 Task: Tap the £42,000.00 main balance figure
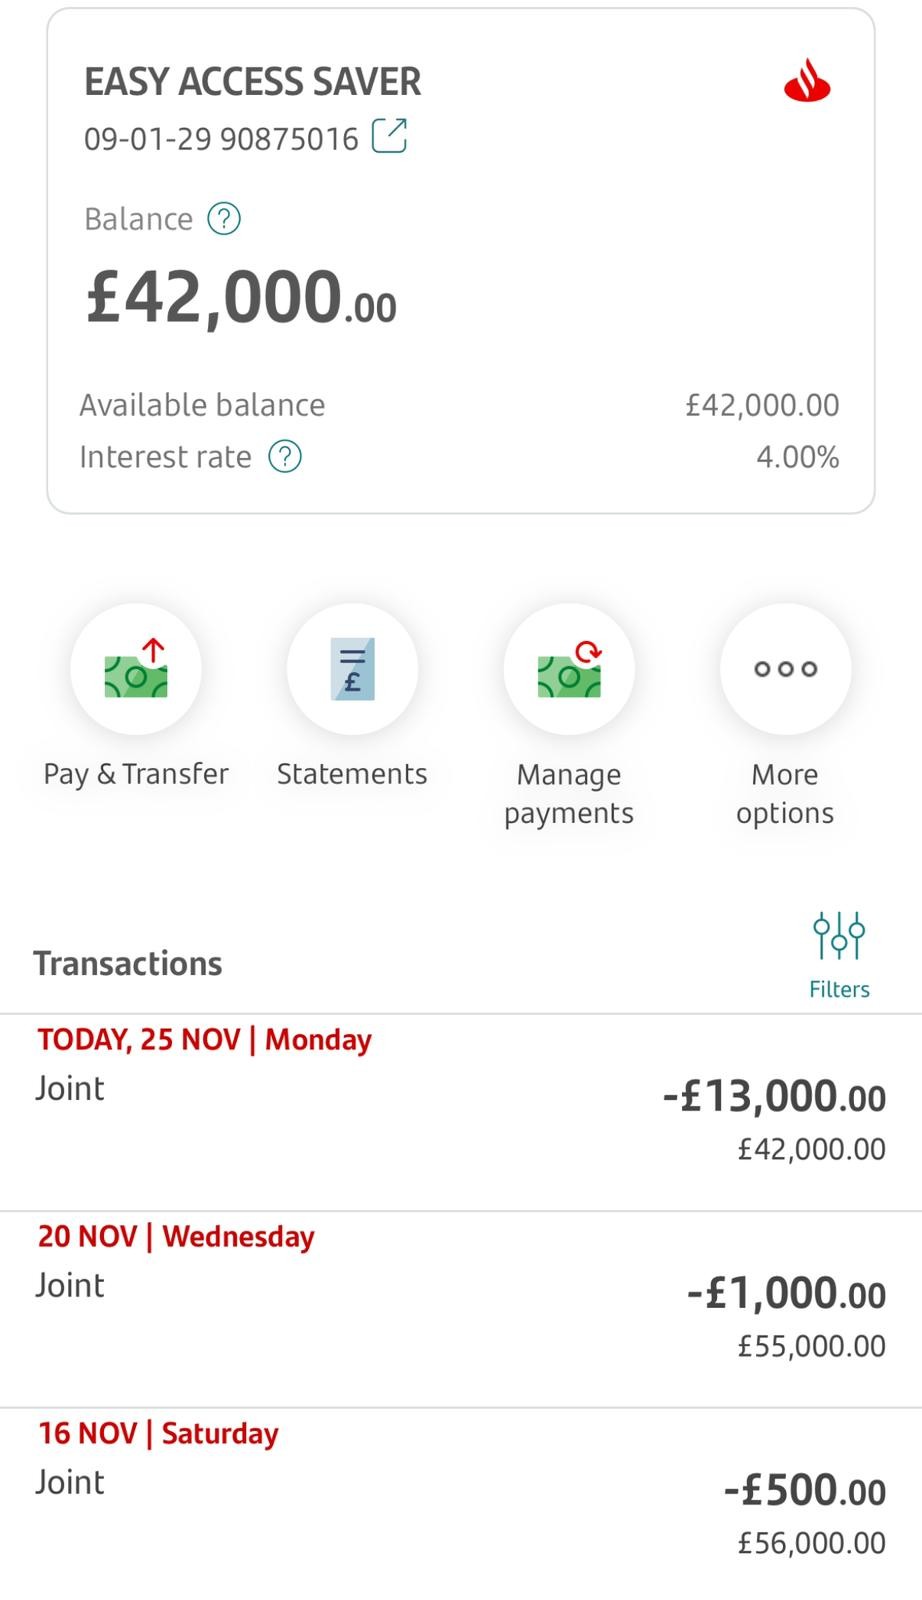coord(241,298)
